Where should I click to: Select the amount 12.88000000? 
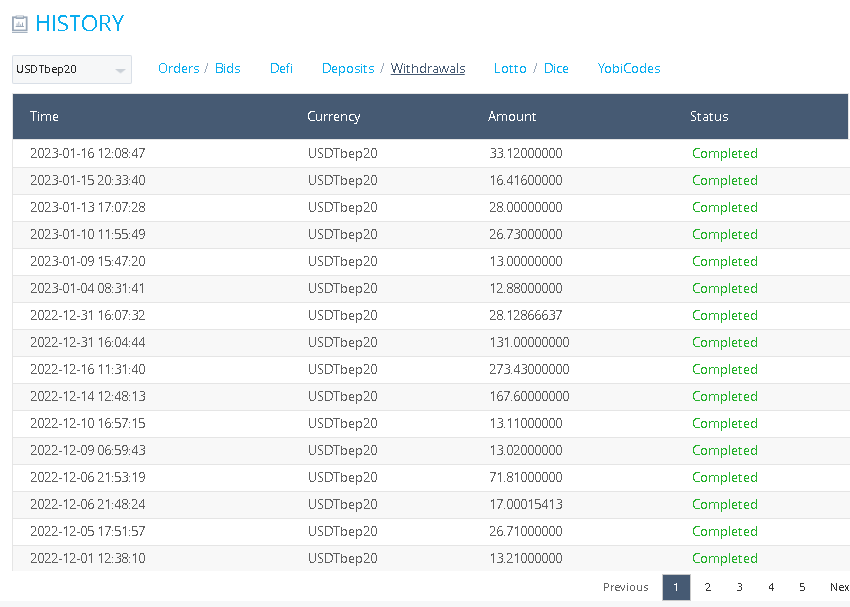526,288
